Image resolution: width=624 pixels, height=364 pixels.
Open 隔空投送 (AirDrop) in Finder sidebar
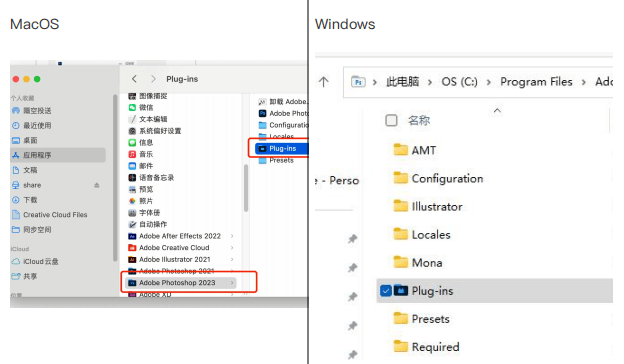[x=31, y=111]
